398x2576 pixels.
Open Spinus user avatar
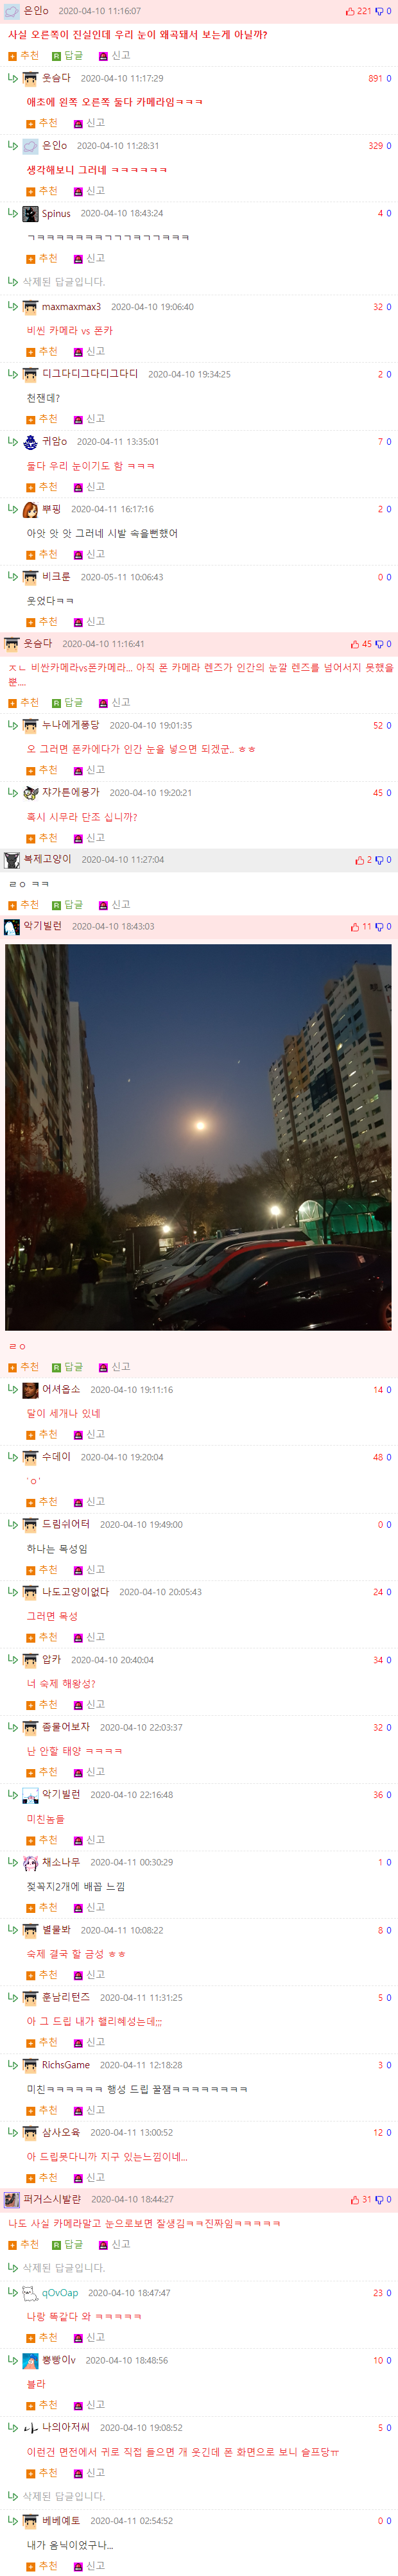(30, 214)
